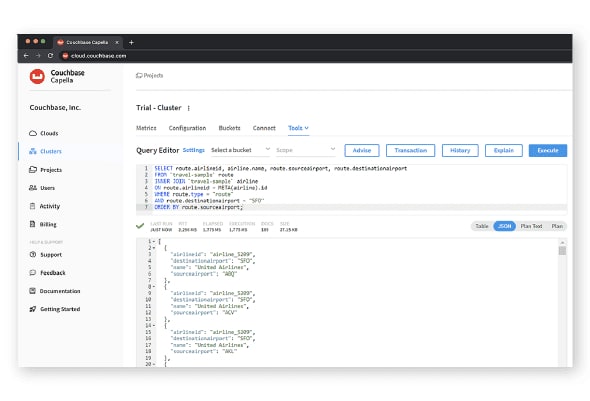The height and width of the screenshot is (401, 590).
Task: Open Clouds via its cloud icon
Action: [33, 133]
